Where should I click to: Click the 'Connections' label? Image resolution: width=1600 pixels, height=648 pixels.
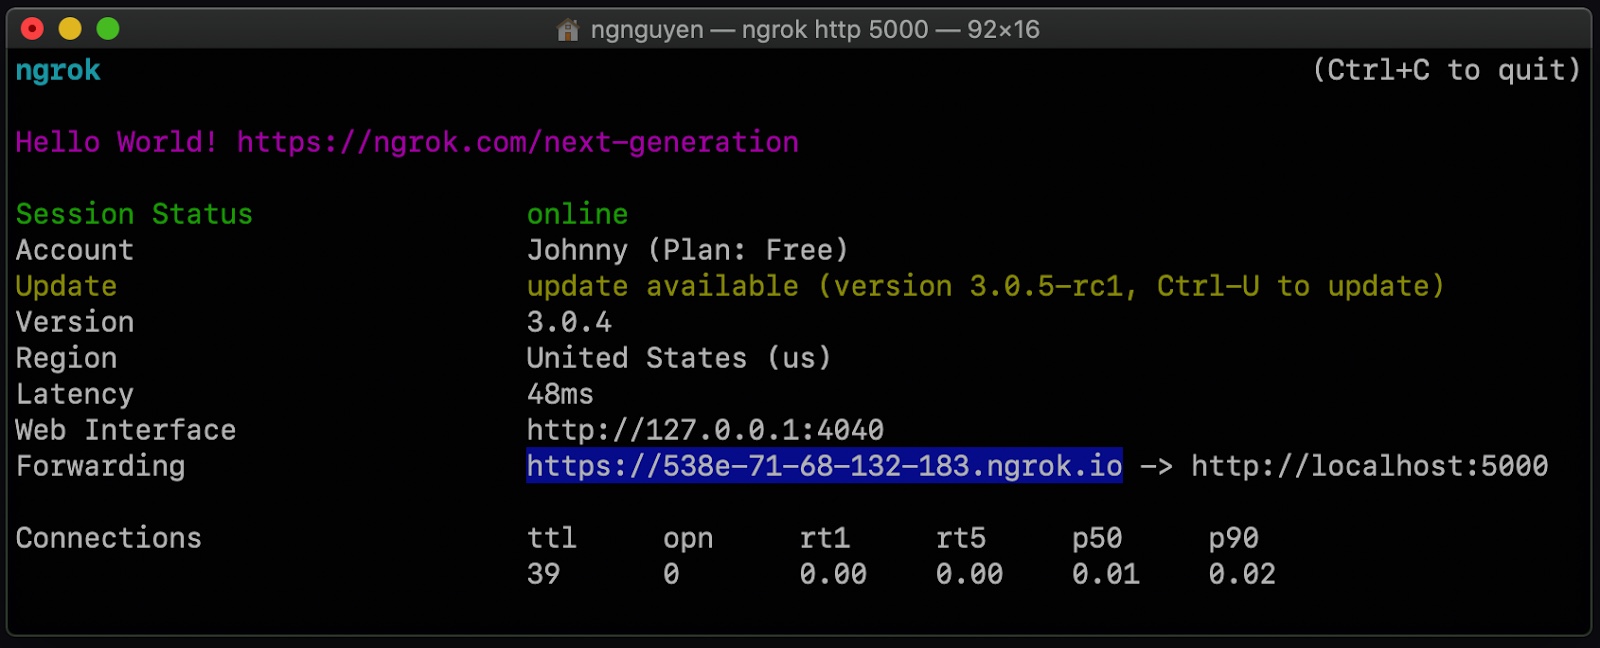point(109,538)
